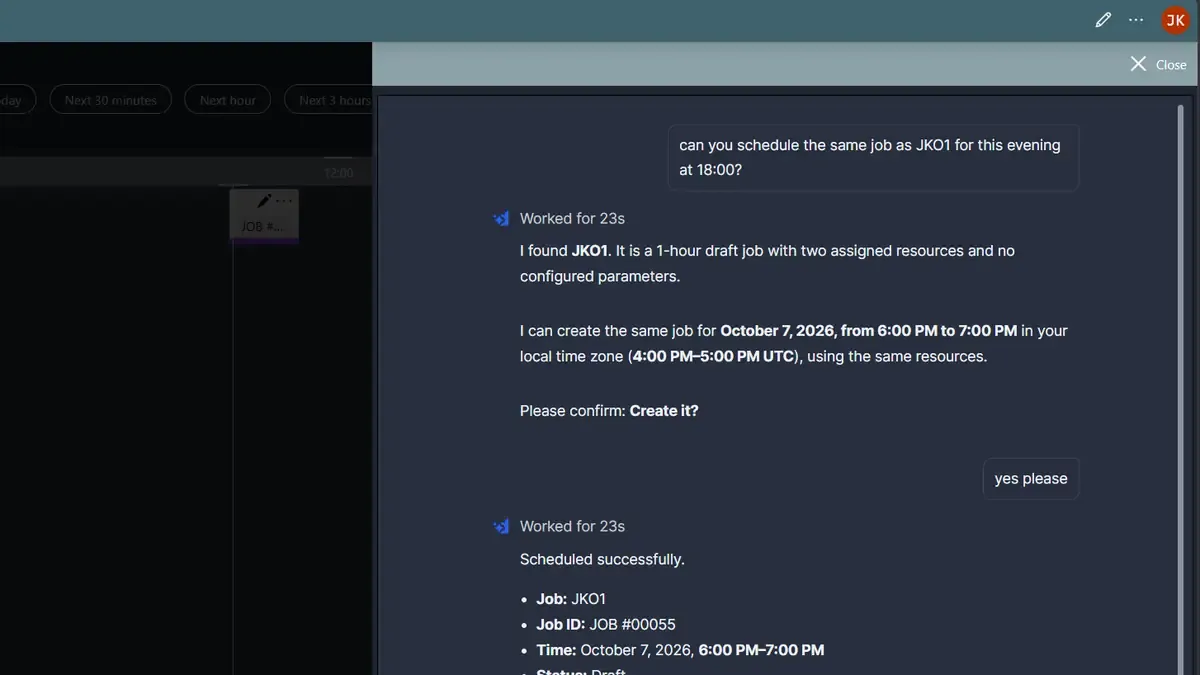This screenshot has height=675, width=1200.
Task: Click the X icon beside Close
Action: click(1138, 64)
